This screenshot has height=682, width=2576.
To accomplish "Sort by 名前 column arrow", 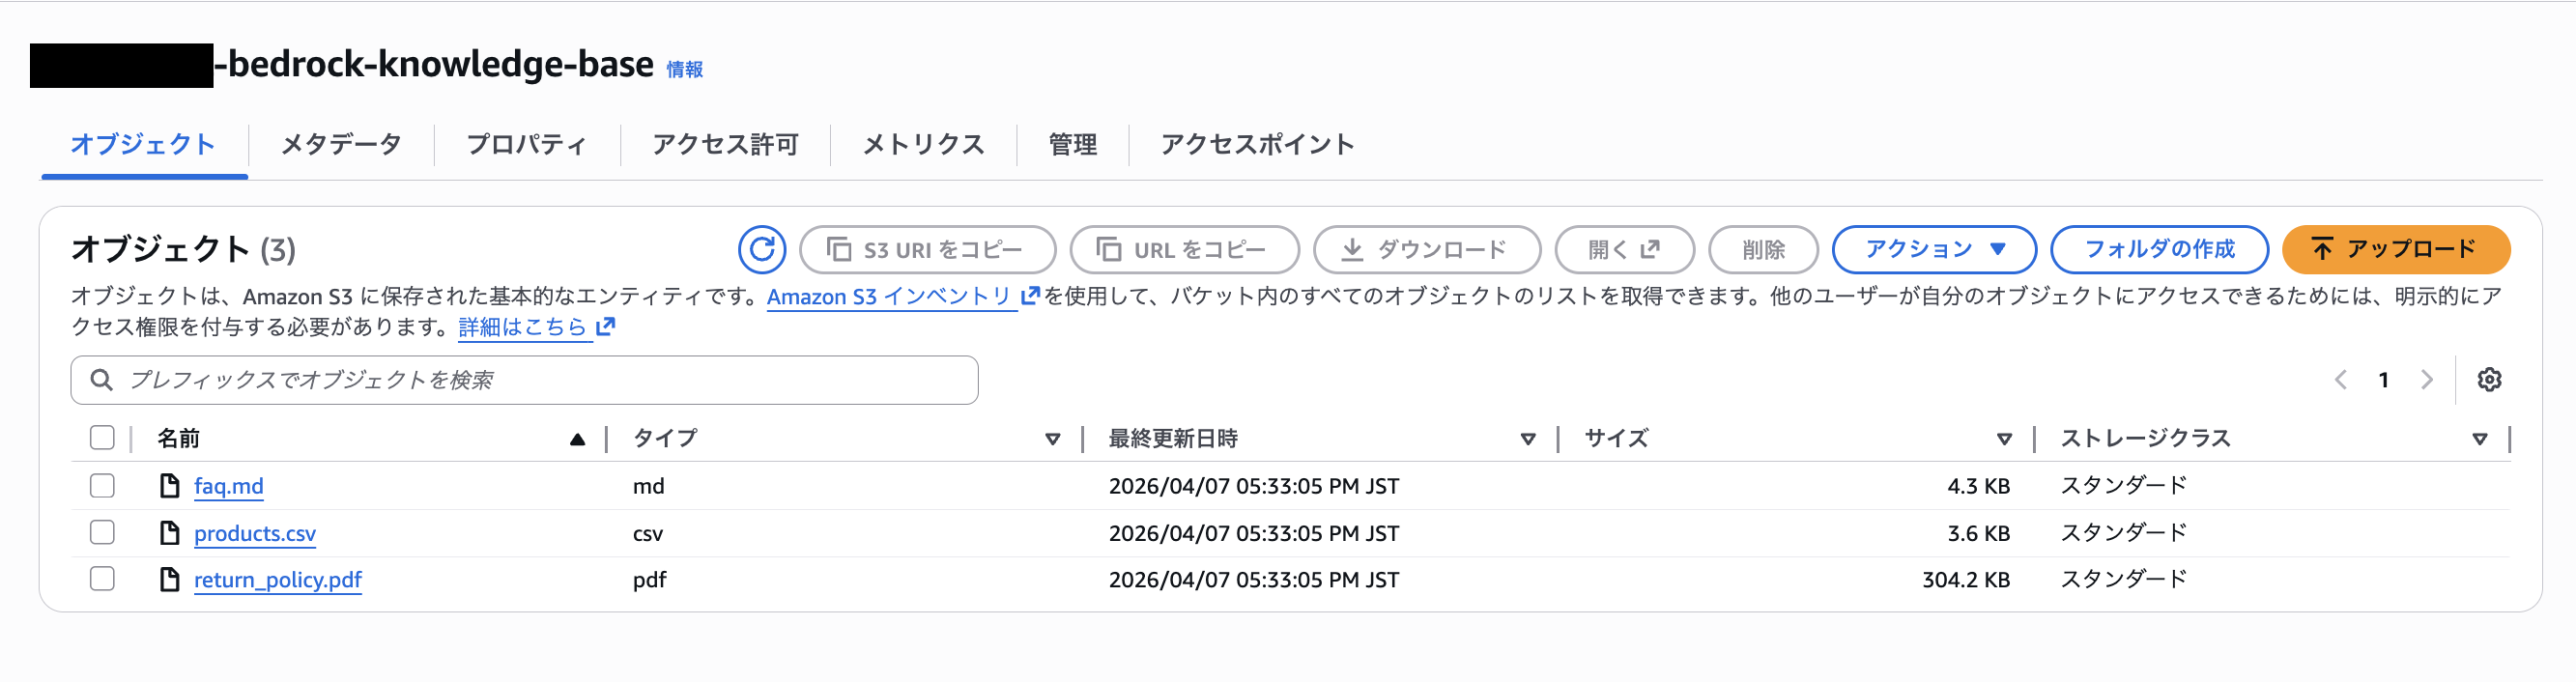I will point(577,439).
